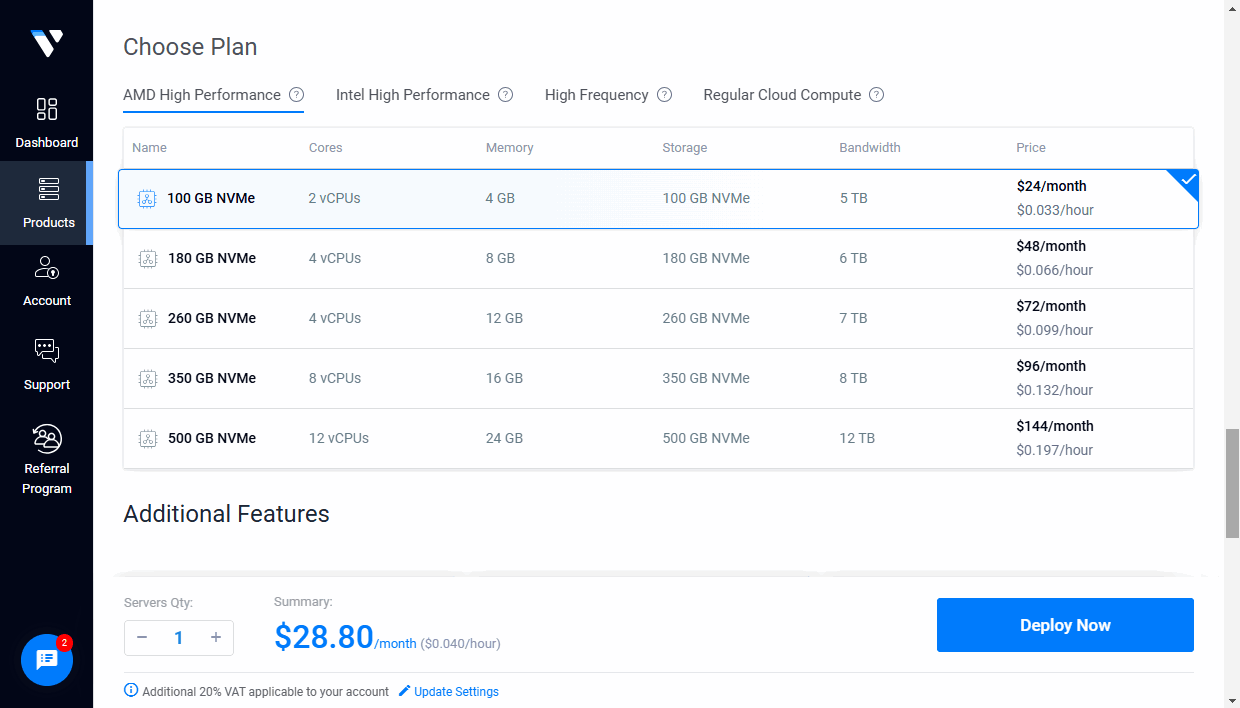Click the info icon next to VAT note

pyautogui.click(x=131, y=690)
